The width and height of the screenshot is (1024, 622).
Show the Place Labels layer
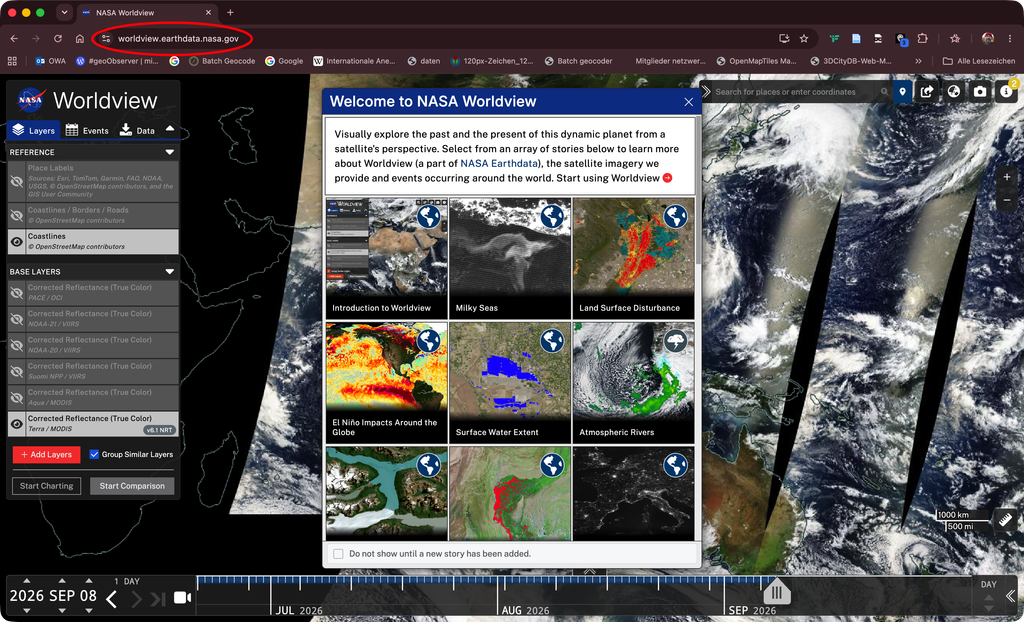(x=17, y=181)
